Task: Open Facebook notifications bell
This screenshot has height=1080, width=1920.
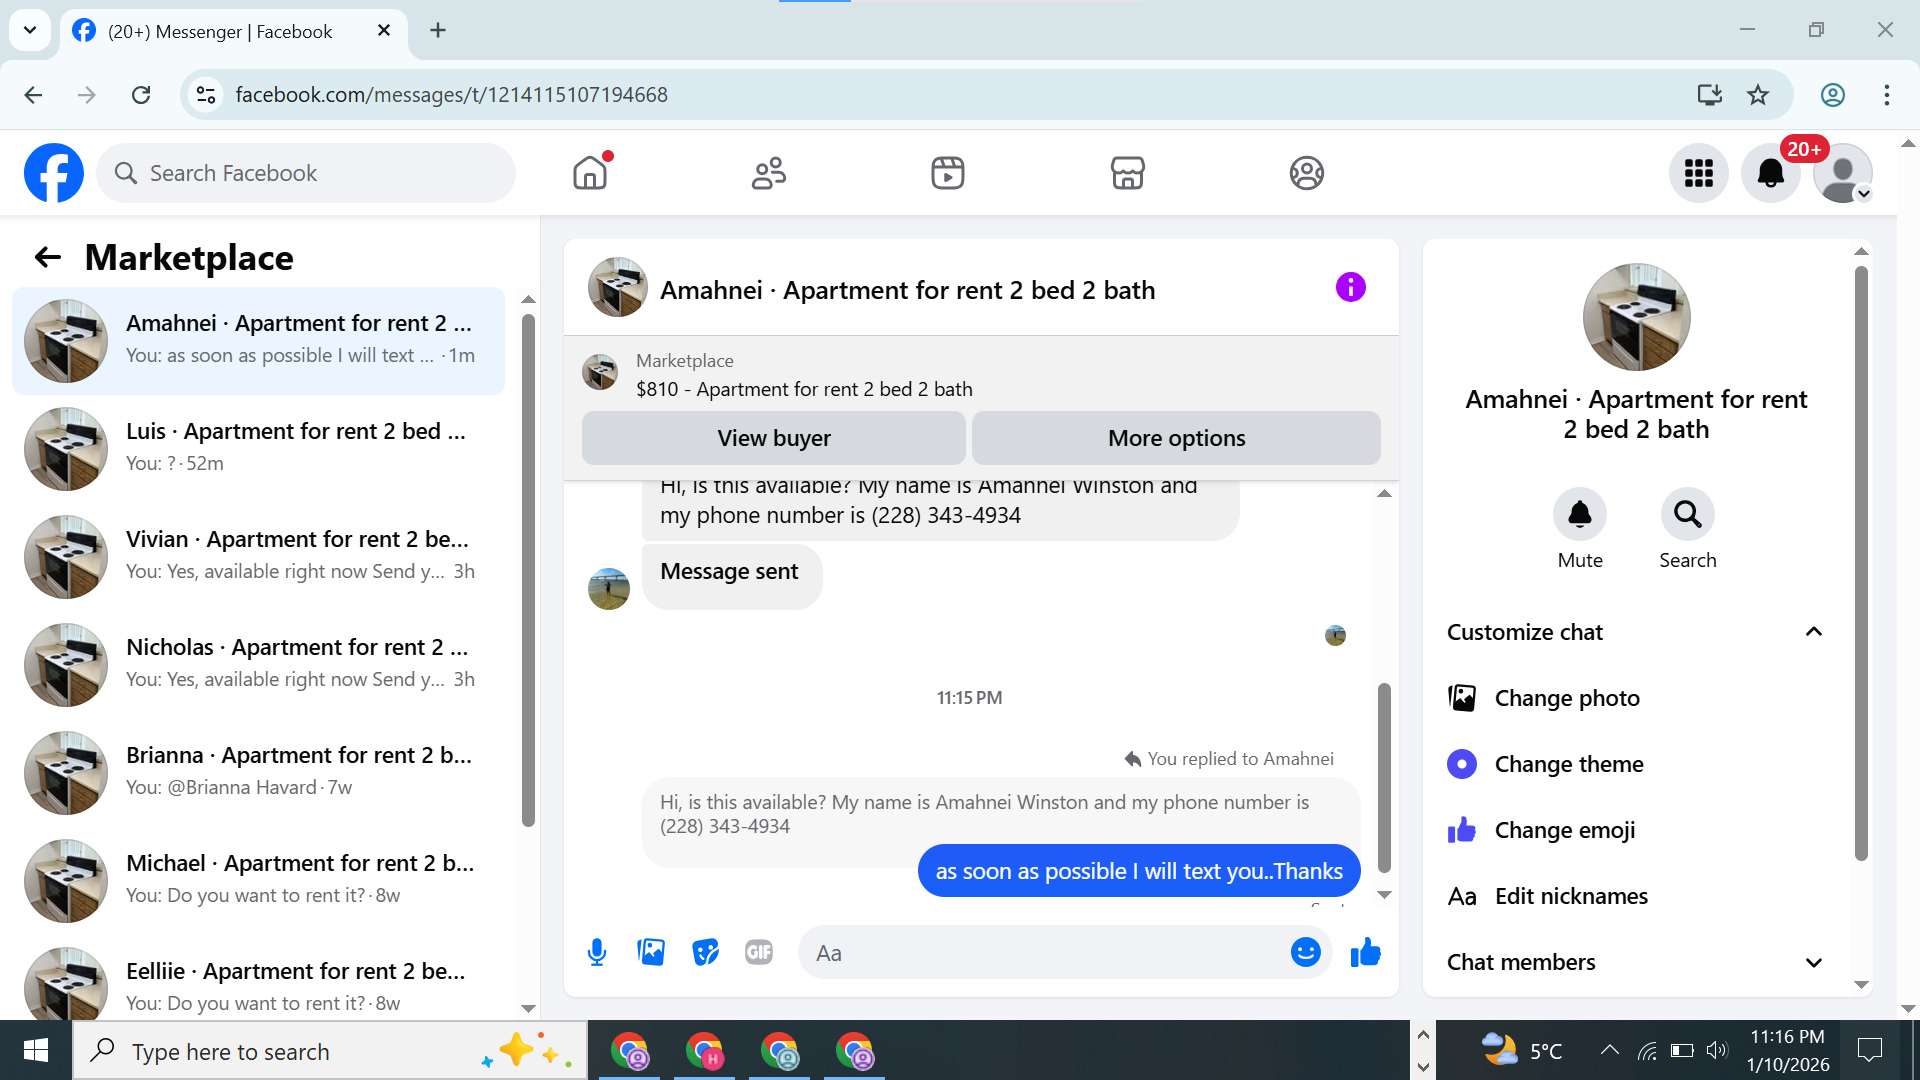Action: [1770, 173]
